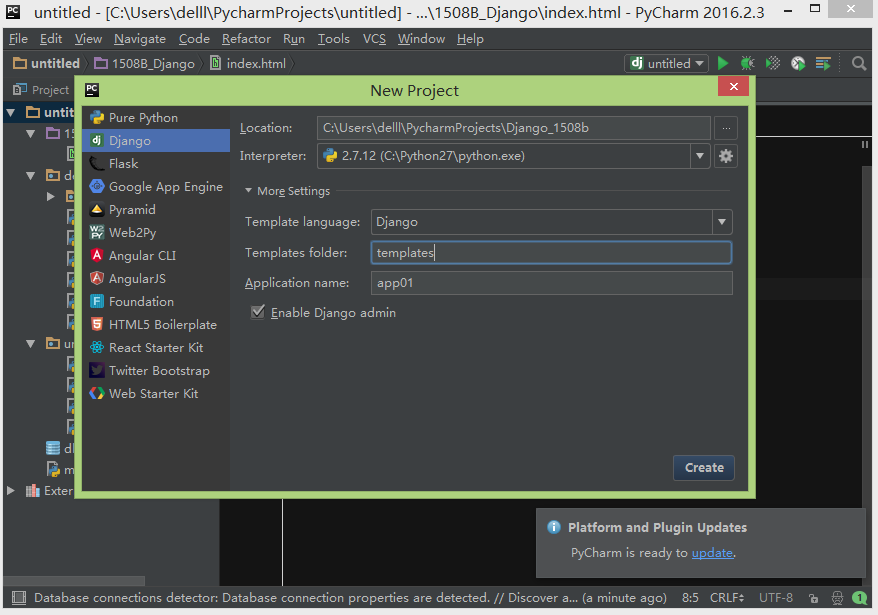The height and width of the screenshot is (615, 878).
Task: Click the info icon in update notification
Action: point(554,527)
